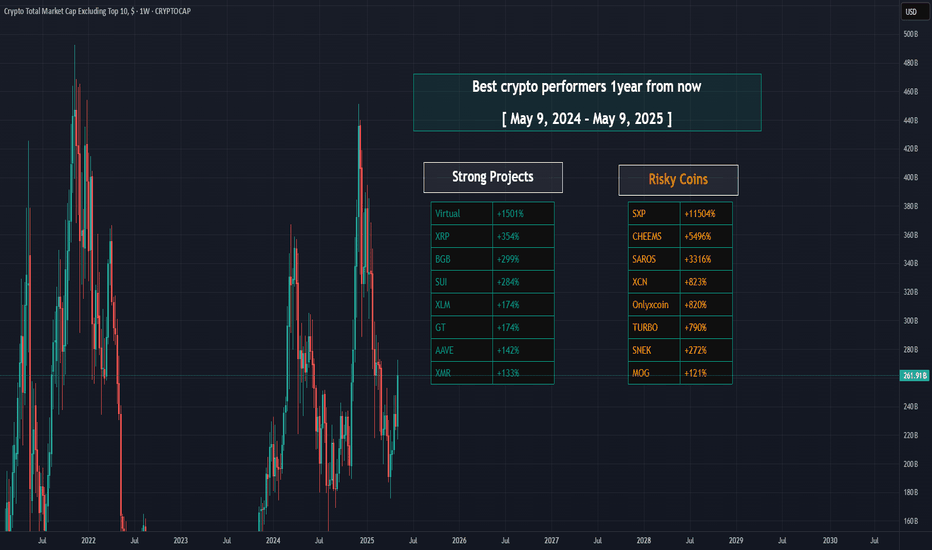
Task: Click the '+272%' value cell
Action: [x=706, y=350]
